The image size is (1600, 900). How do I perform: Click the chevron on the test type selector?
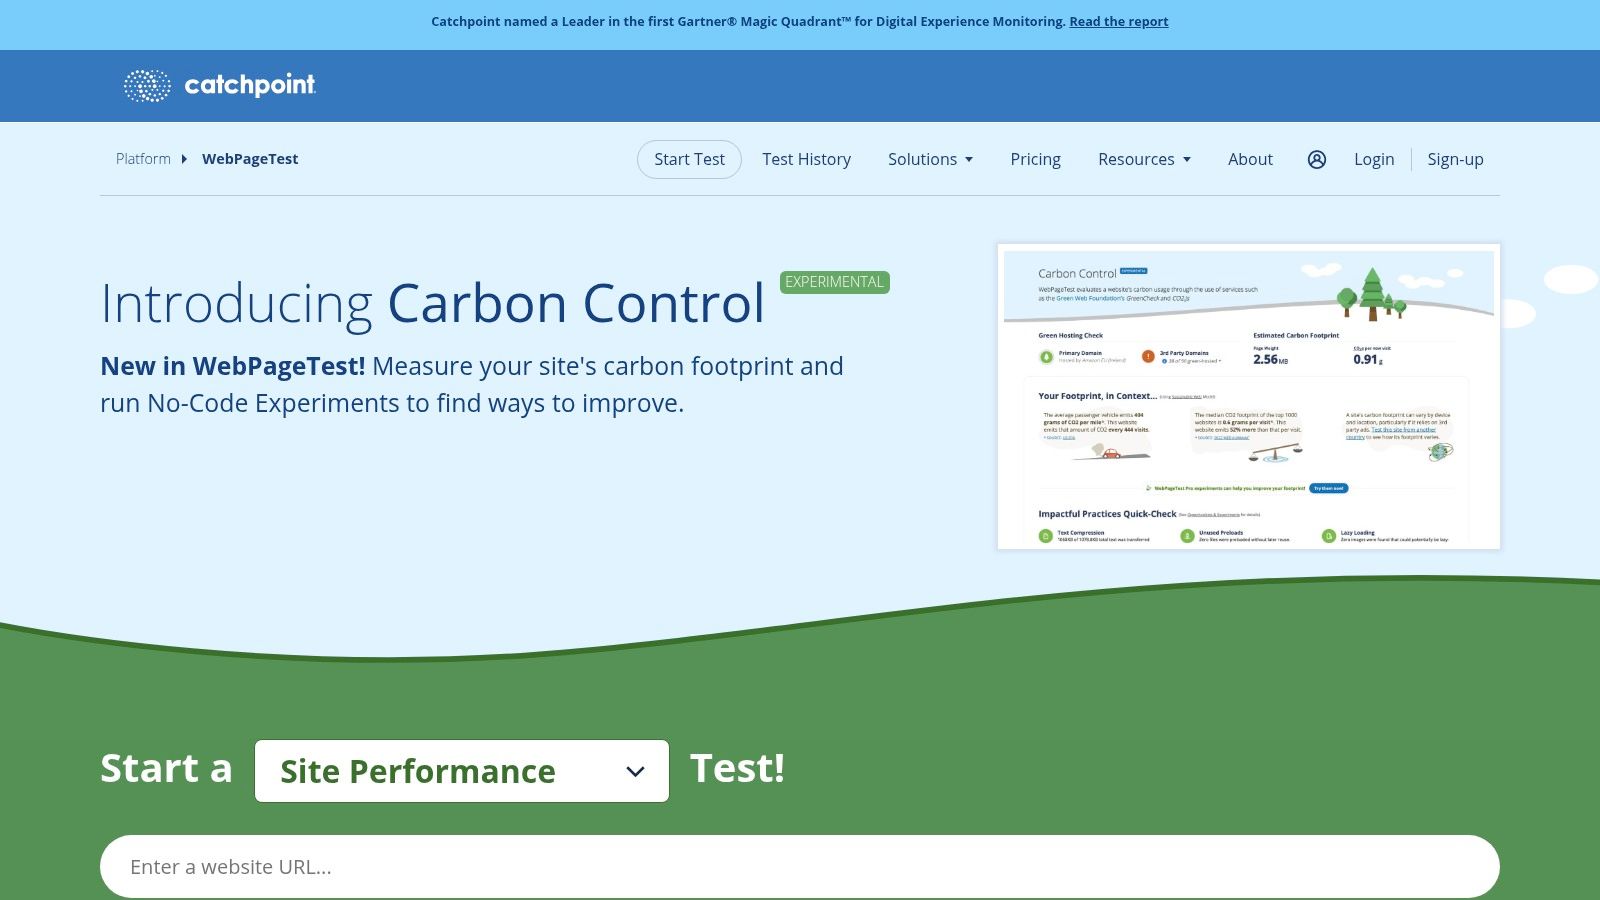tap(634, 771)
